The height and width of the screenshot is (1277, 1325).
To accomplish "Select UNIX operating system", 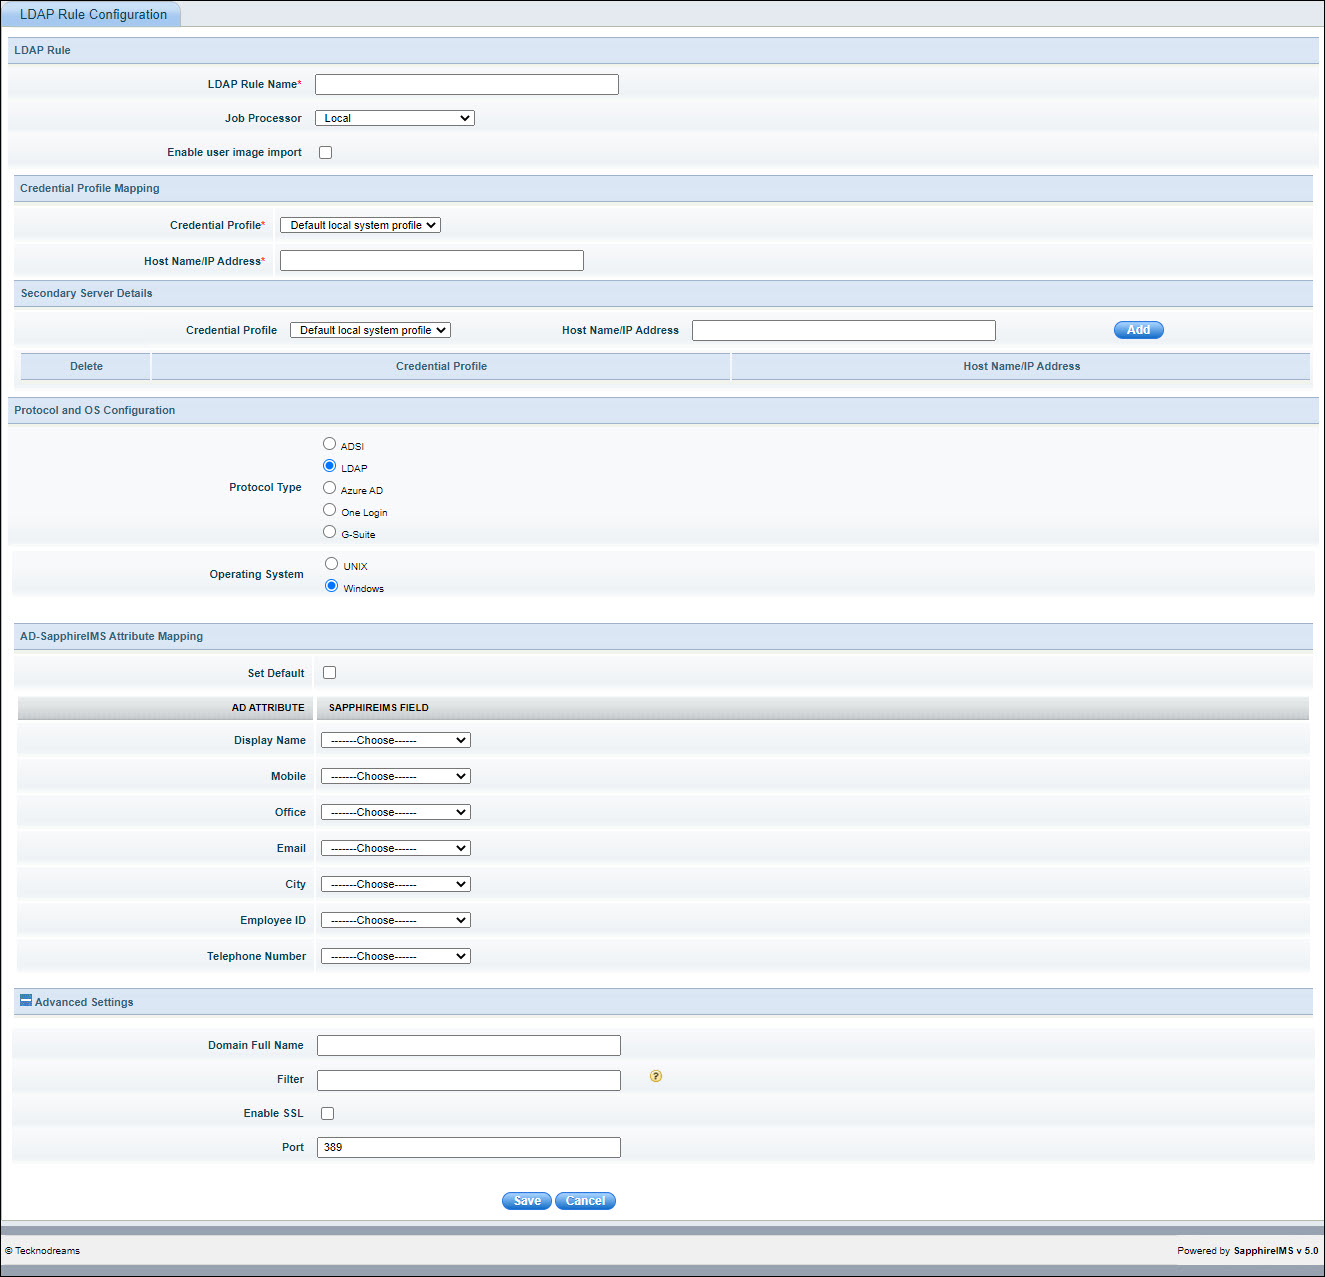I will point(331,564).
